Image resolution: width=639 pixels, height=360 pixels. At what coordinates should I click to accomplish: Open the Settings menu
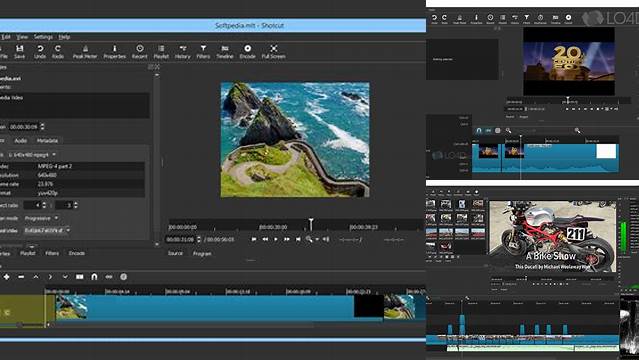43,37
